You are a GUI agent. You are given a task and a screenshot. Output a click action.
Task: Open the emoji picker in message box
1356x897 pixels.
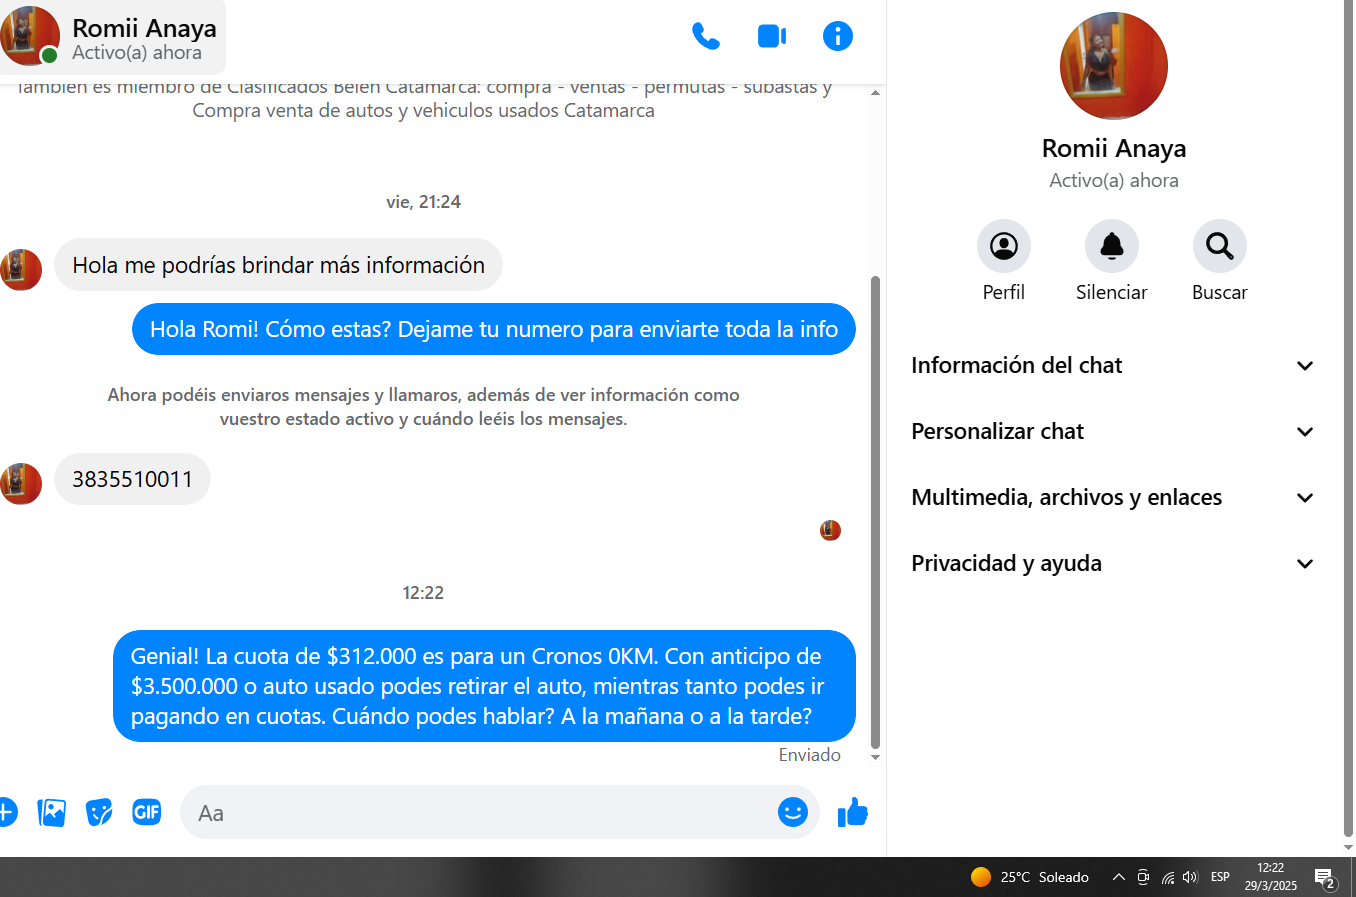(x=792, y=812)
